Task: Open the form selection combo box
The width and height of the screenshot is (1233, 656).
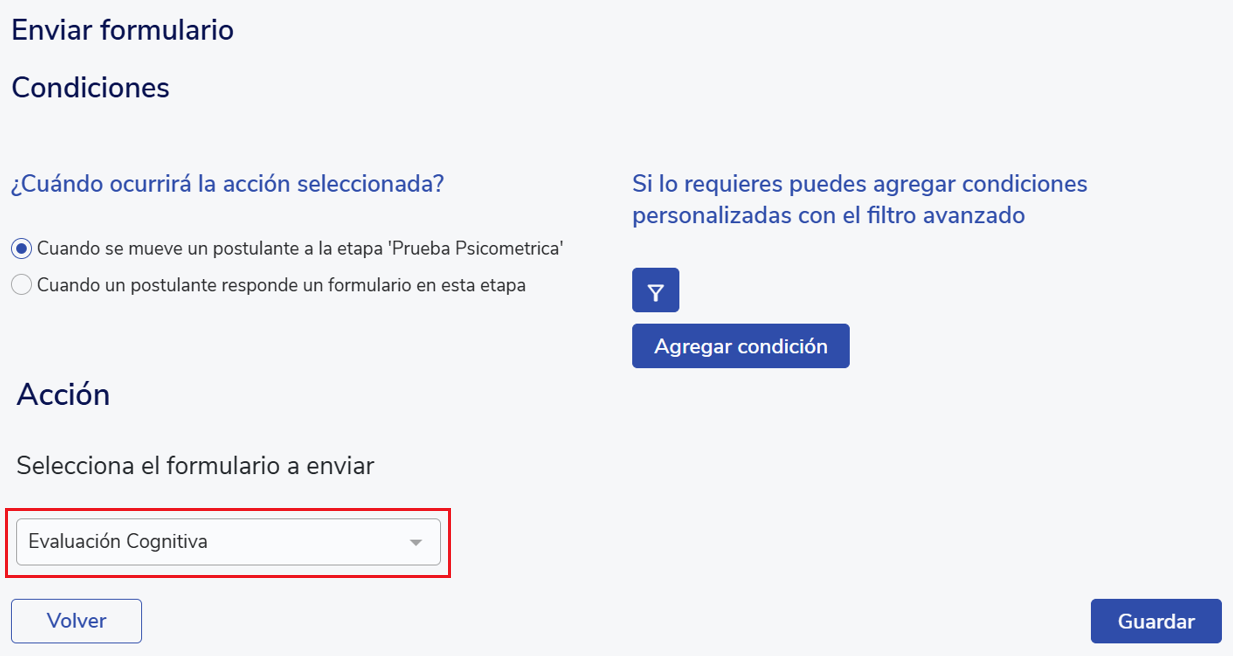Action: (228, 542)
